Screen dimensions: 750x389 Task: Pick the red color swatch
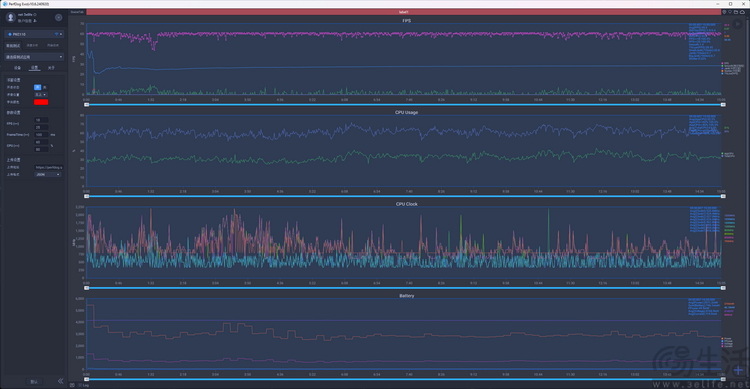point(41,102)
